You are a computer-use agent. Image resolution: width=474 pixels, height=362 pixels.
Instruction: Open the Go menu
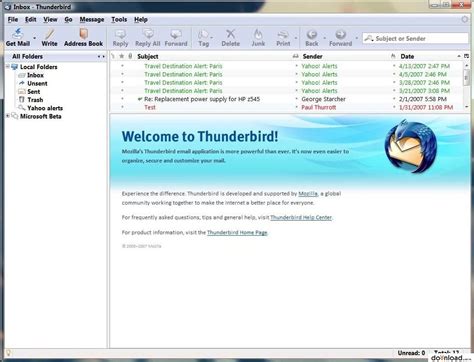click(68, 20)
